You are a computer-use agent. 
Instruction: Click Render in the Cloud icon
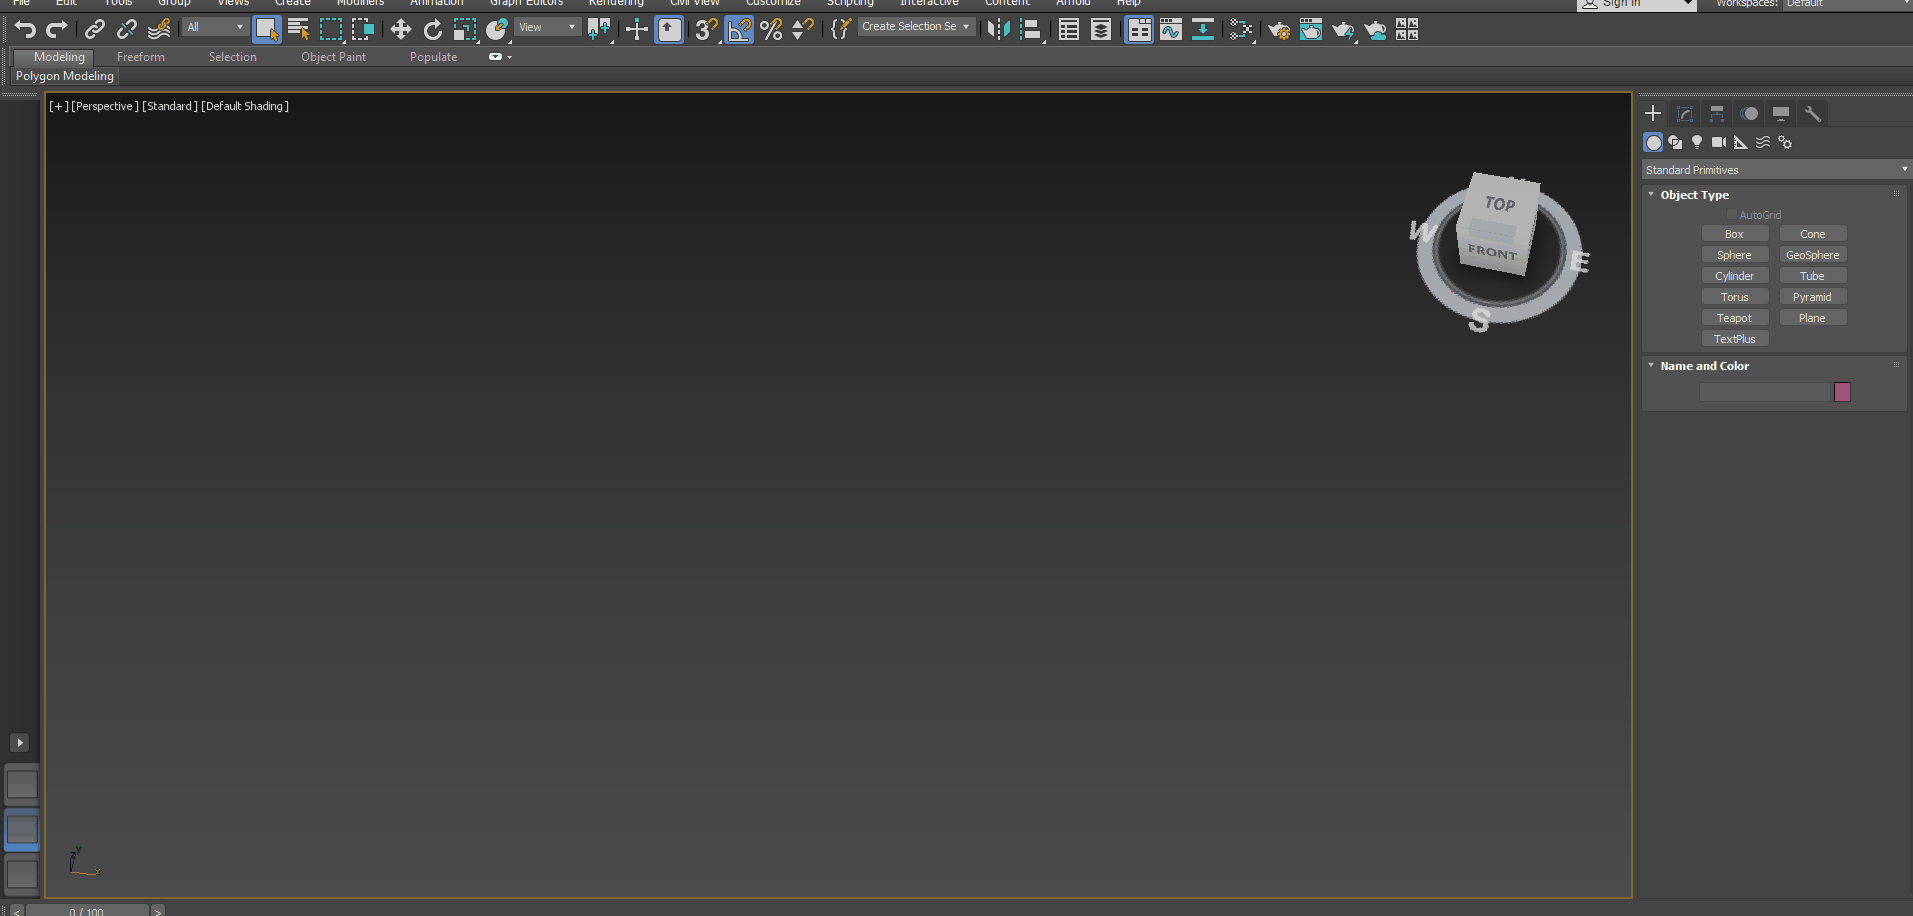click(1375, 29)
